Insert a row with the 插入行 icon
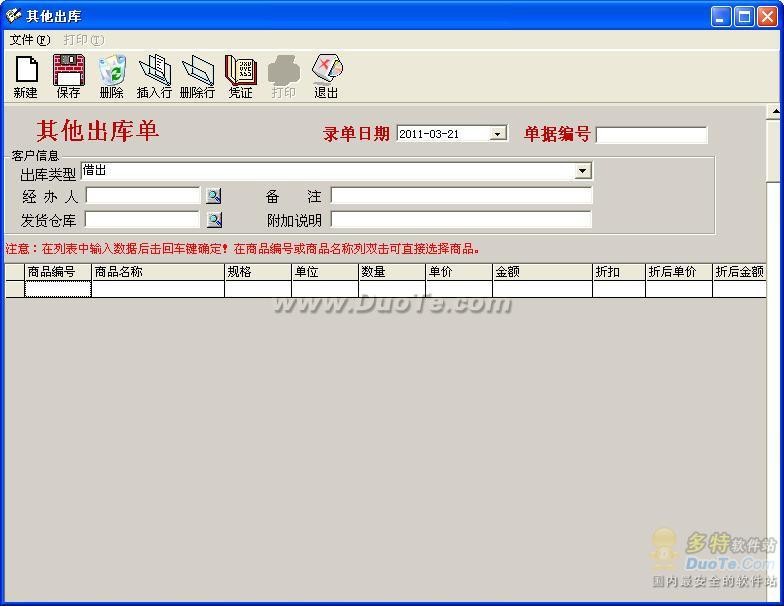Image resolution: width=784 pixels, height=606 pixels. click(x=154, y=77)
